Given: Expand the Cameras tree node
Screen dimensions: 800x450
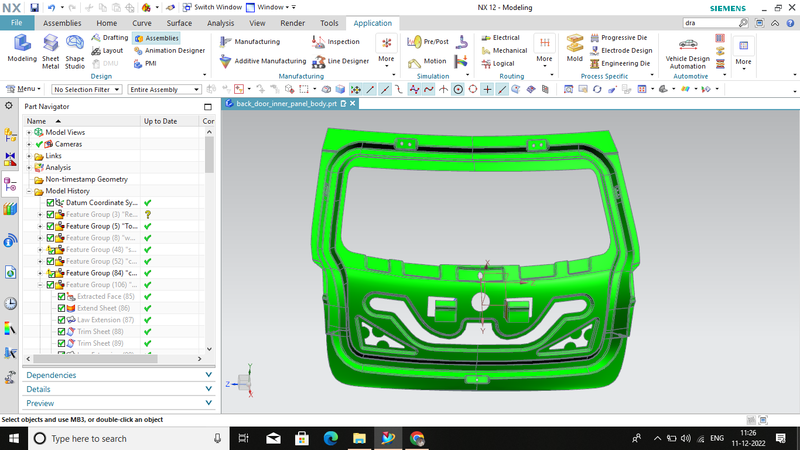Looking at the screenshot, I should pos(29,144).
